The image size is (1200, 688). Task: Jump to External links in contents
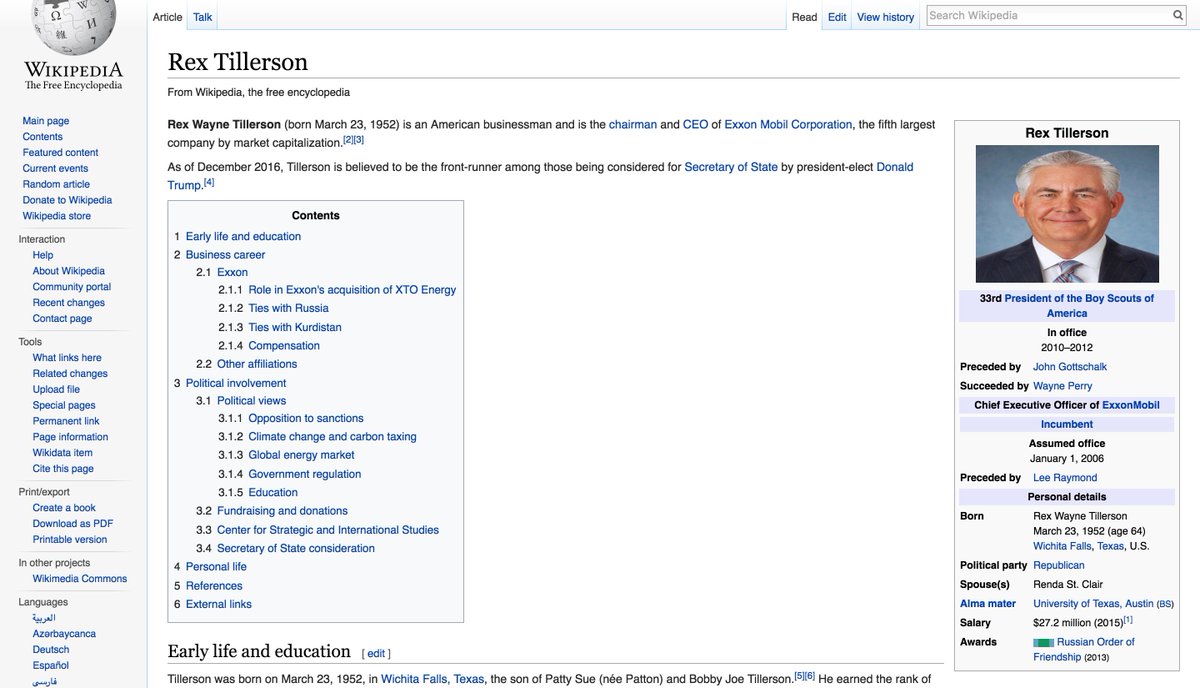click(x=219, y=605)
